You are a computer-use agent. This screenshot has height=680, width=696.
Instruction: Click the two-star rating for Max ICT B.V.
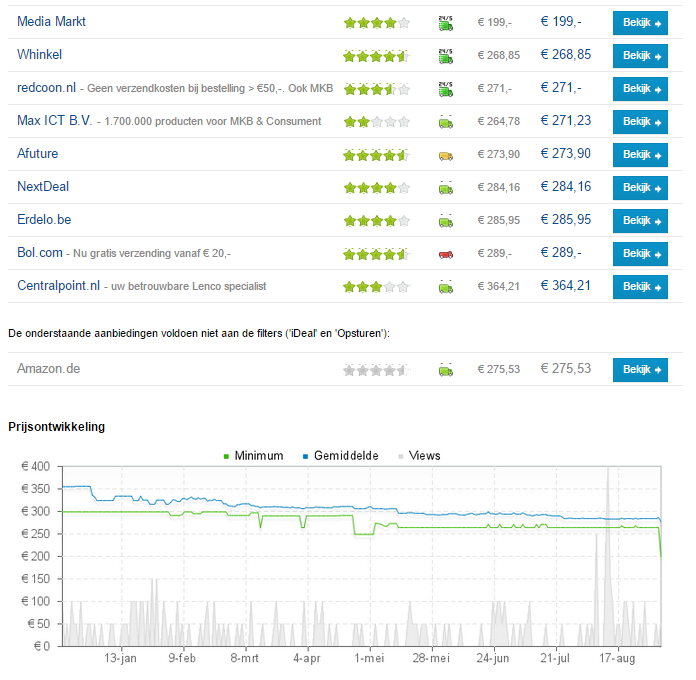[x=376, y=122]
